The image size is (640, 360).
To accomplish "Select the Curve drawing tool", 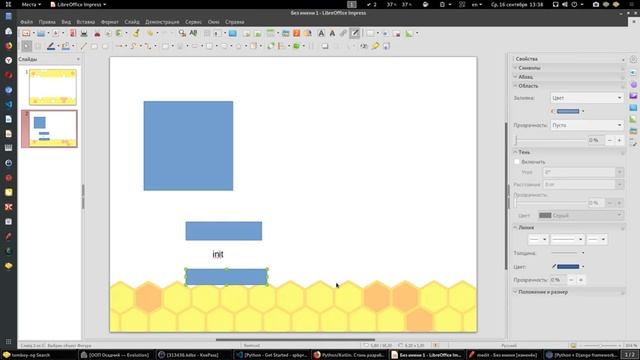I will tap(133, 46).
